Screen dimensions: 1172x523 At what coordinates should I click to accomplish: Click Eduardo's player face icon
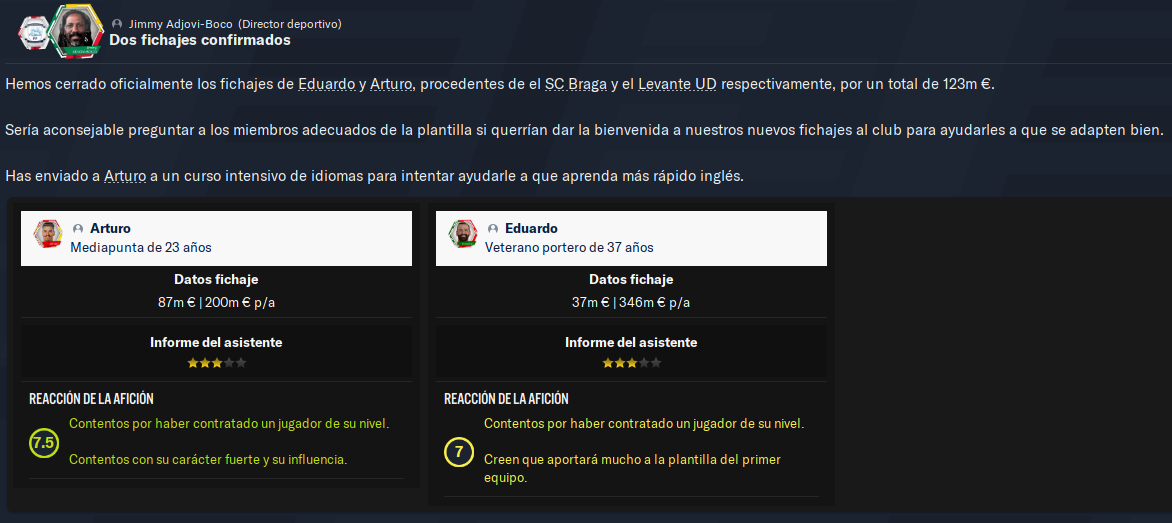463,235
